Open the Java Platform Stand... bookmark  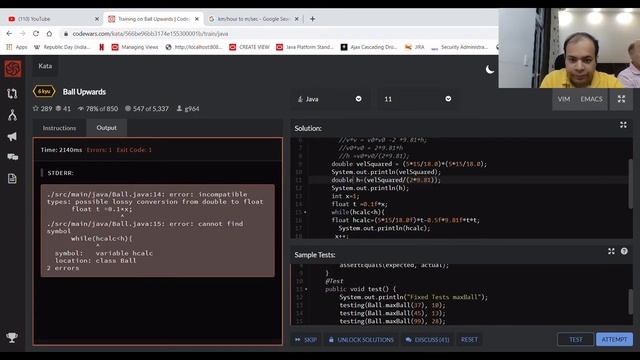[x=305, y=47]
